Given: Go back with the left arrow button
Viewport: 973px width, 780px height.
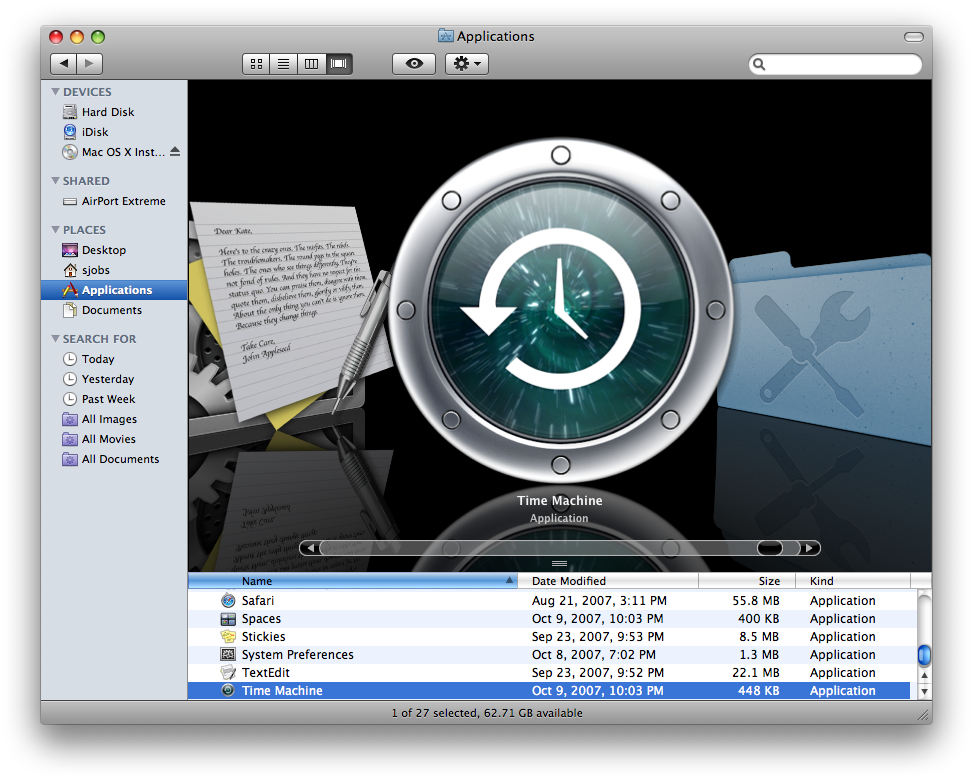Looking at the screenshot, I should [x=63, y=63].
